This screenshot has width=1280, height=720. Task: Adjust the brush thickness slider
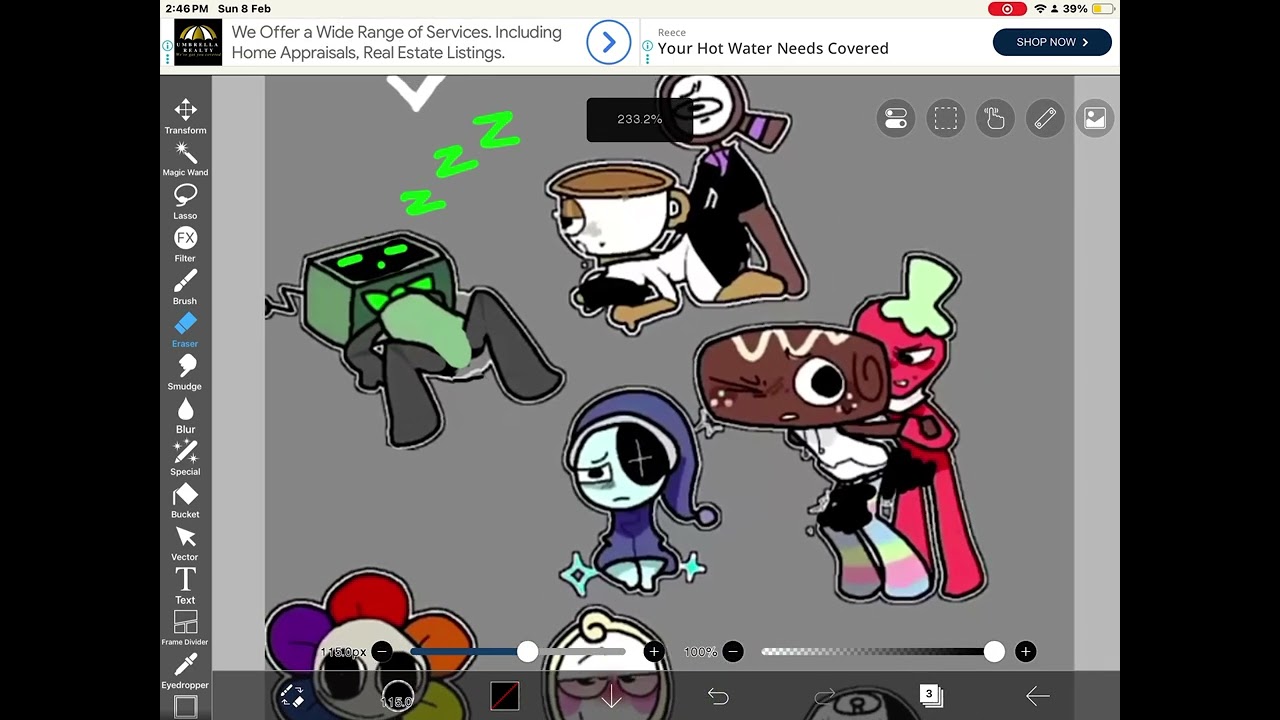point(518,652)
